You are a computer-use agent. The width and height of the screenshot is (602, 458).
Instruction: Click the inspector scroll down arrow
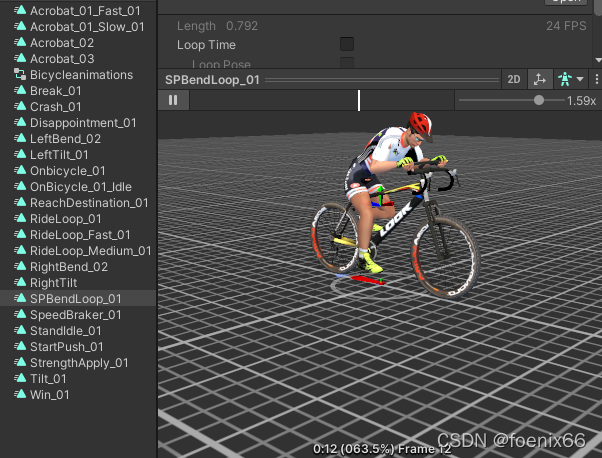coord(598,60)
